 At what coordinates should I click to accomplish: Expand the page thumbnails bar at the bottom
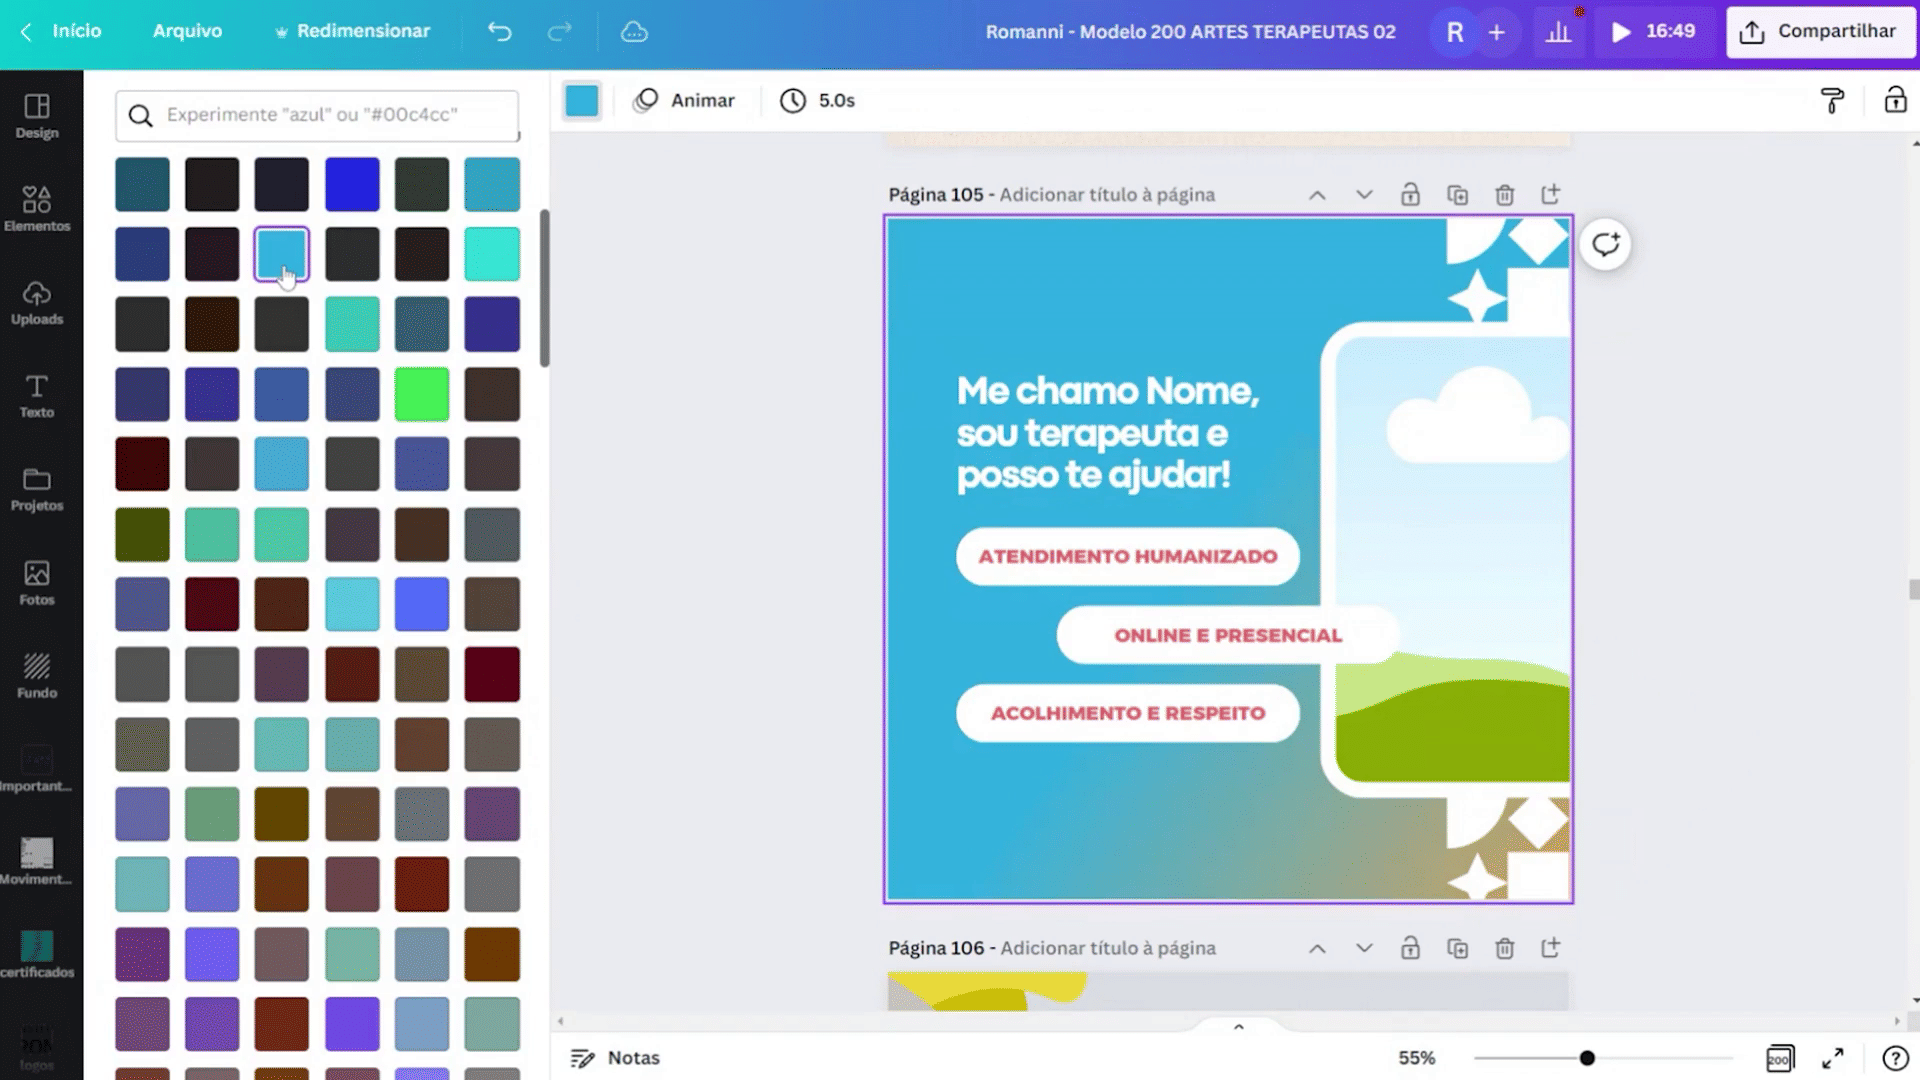[x=1238, y=1027]
